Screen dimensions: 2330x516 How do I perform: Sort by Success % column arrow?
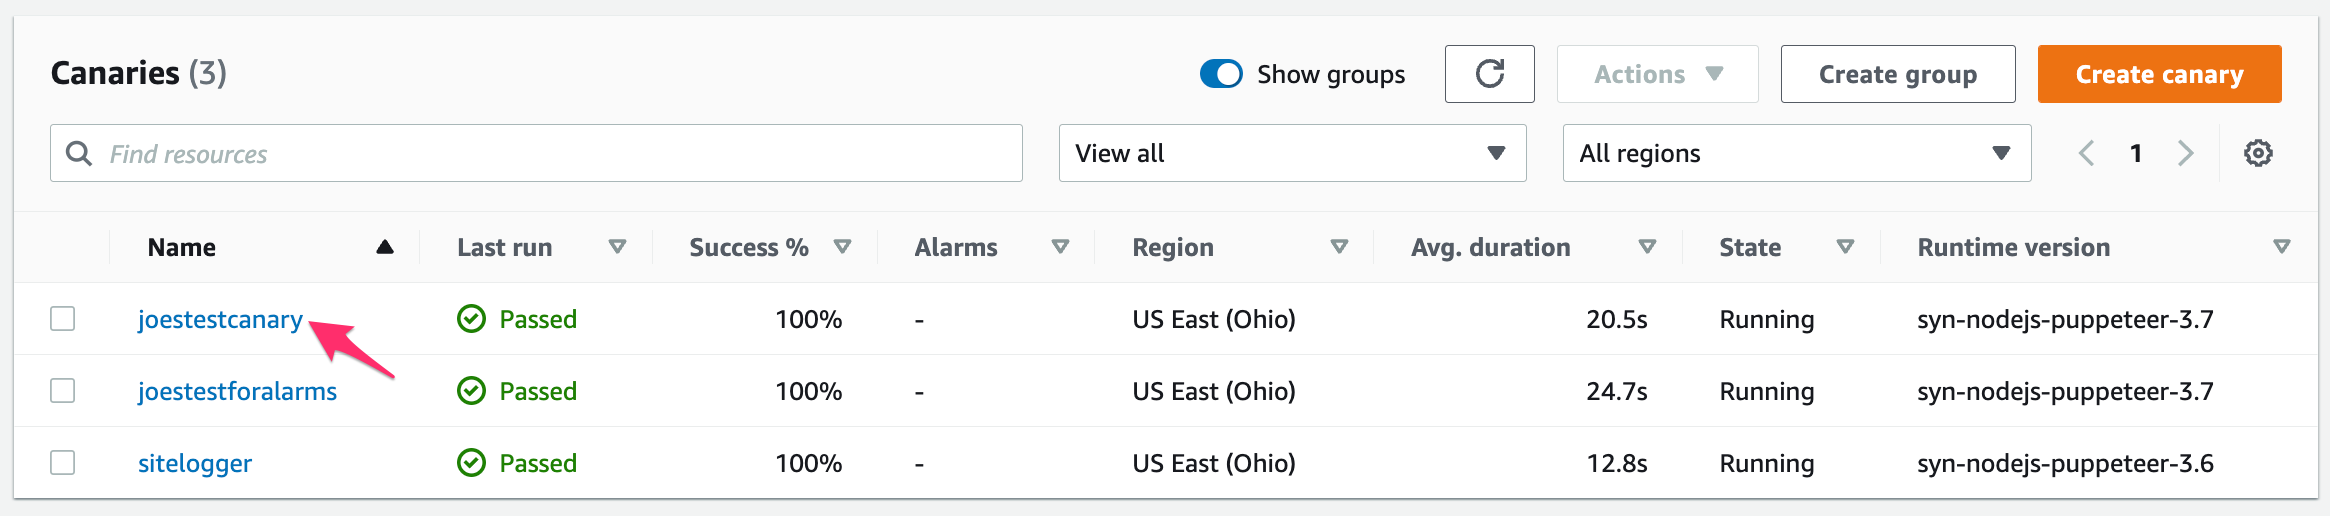(x=843, y=247)
